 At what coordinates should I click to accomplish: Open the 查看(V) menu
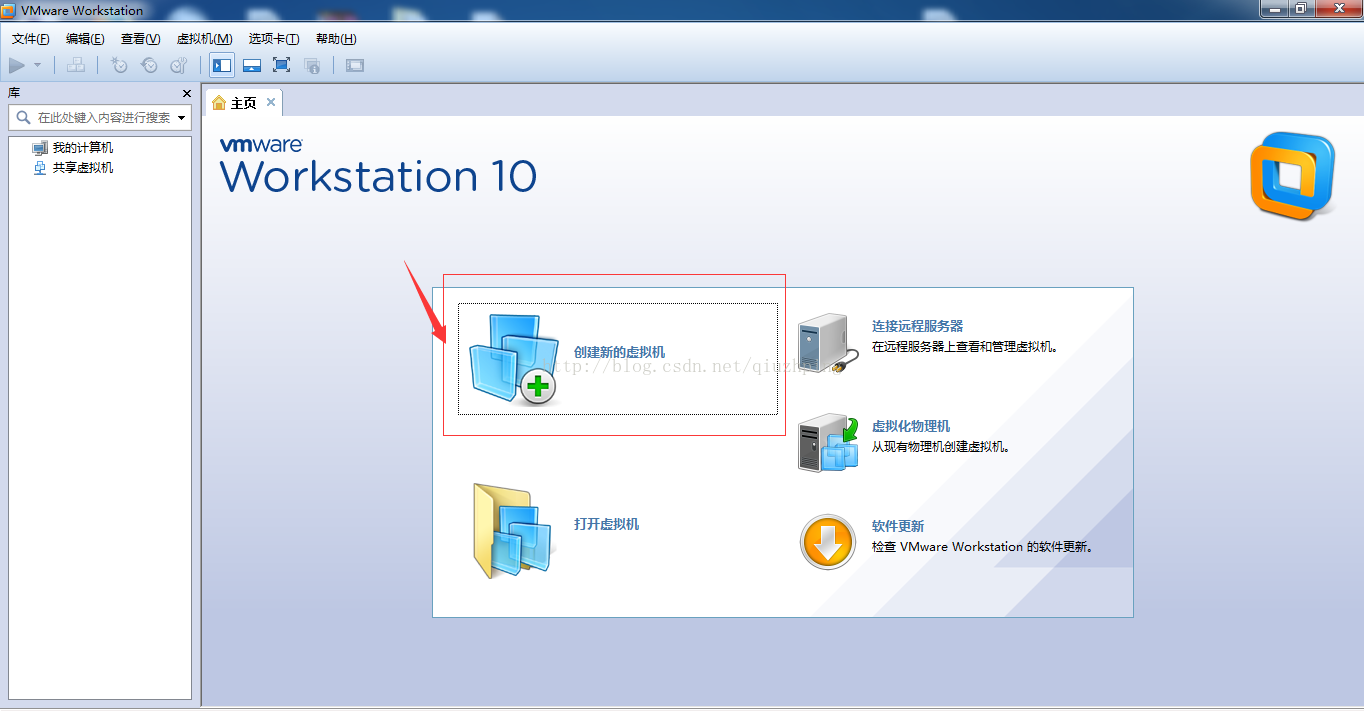(x=140, y=39)
